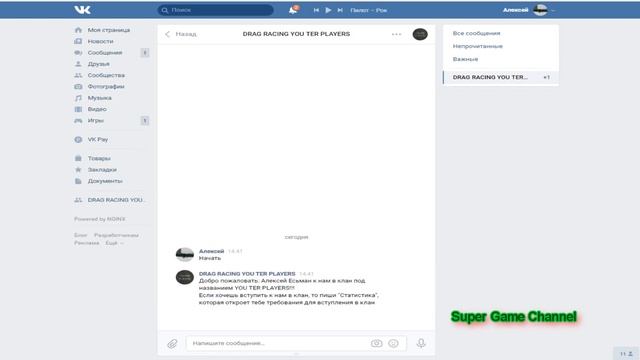Open the Алексей profile menu in header
This screenshot has height=360, width=640.
click(x=529, y=10)
